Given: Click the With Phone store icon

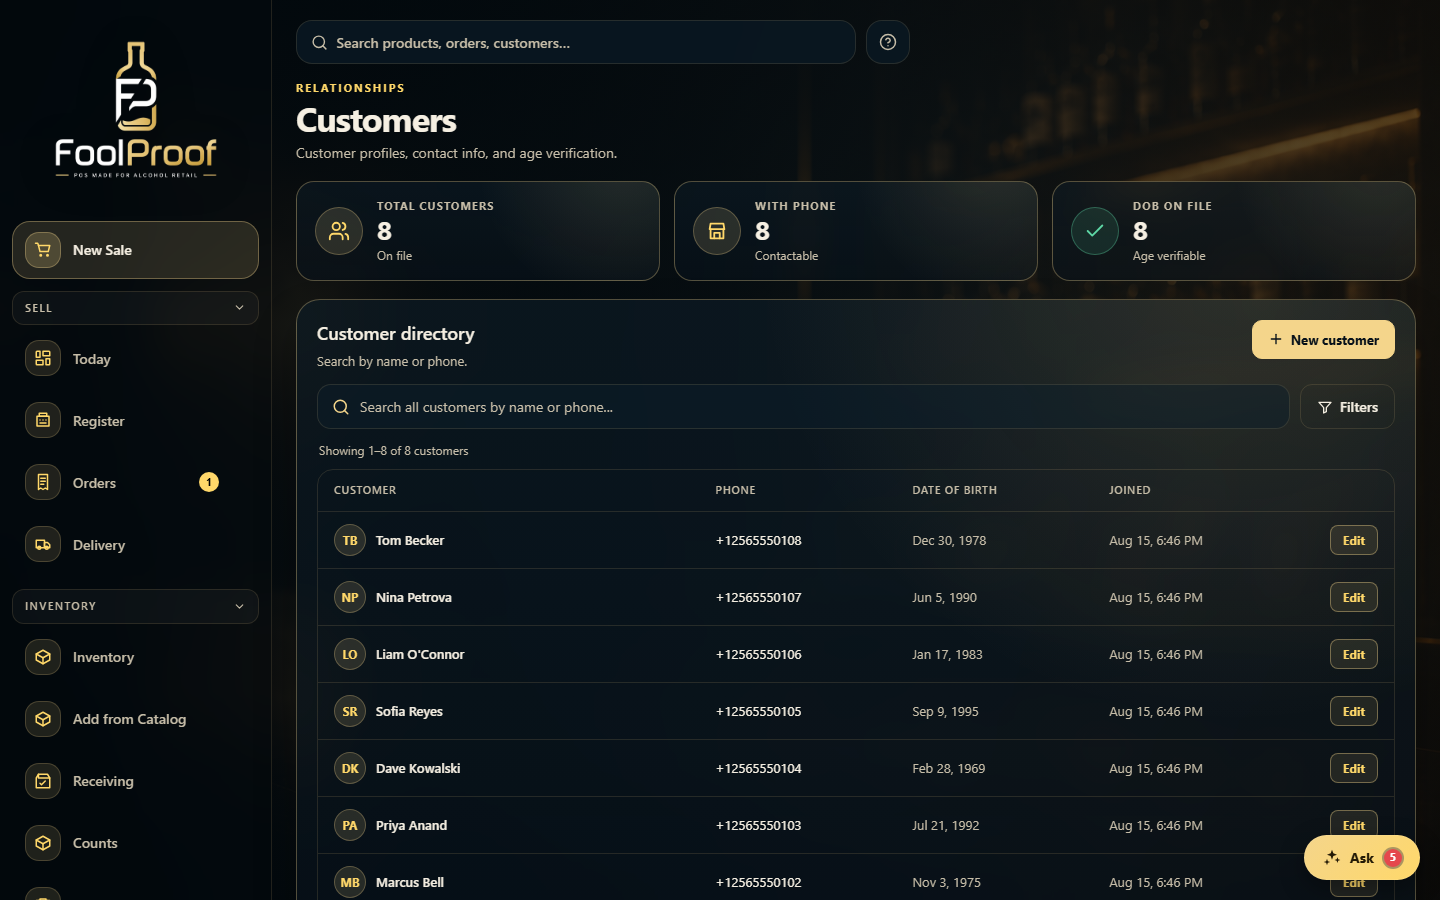Looking at the screenshot, I should pos(717,231).
